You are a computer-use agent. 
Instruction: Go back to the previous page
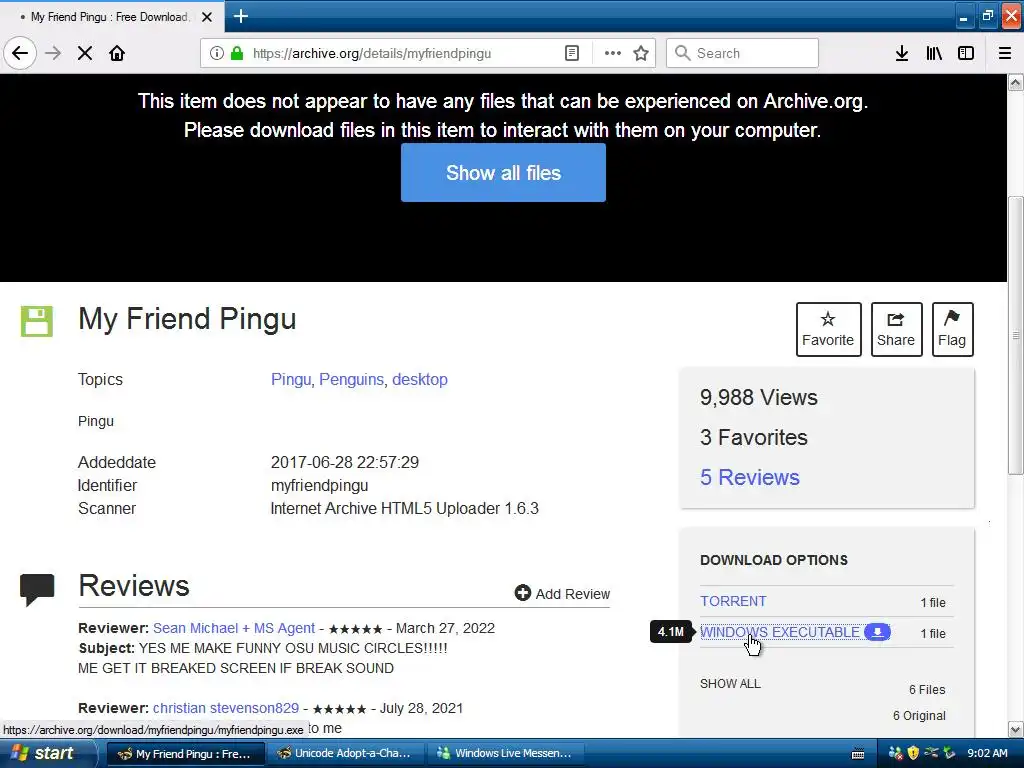[20, 53]
